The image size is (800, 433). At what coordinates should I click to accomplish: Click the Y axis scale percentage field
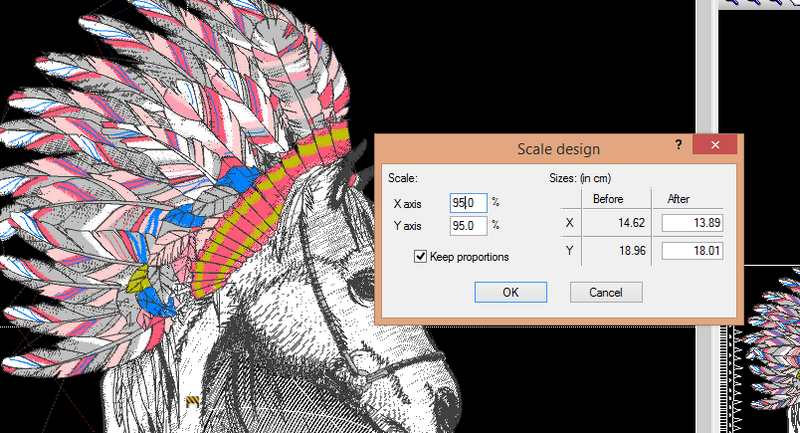tap(468, 225)
